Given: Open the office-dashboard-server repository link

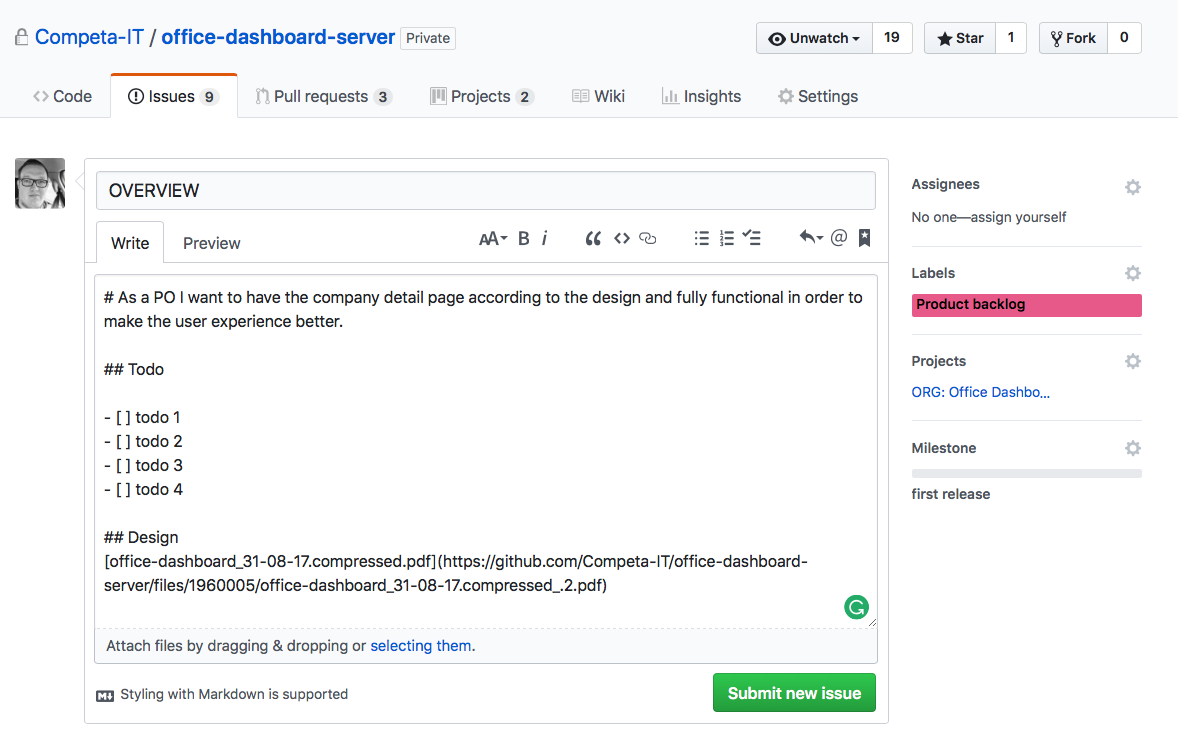Looking at the screenshot, I should [x=278, y=37].
